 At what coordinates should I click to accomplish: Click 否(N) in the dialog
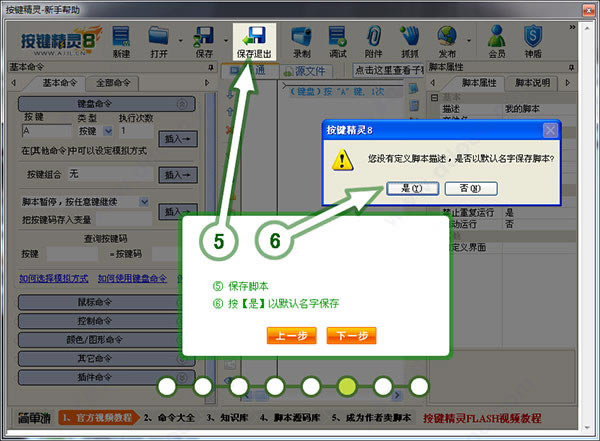click(471, 188)
